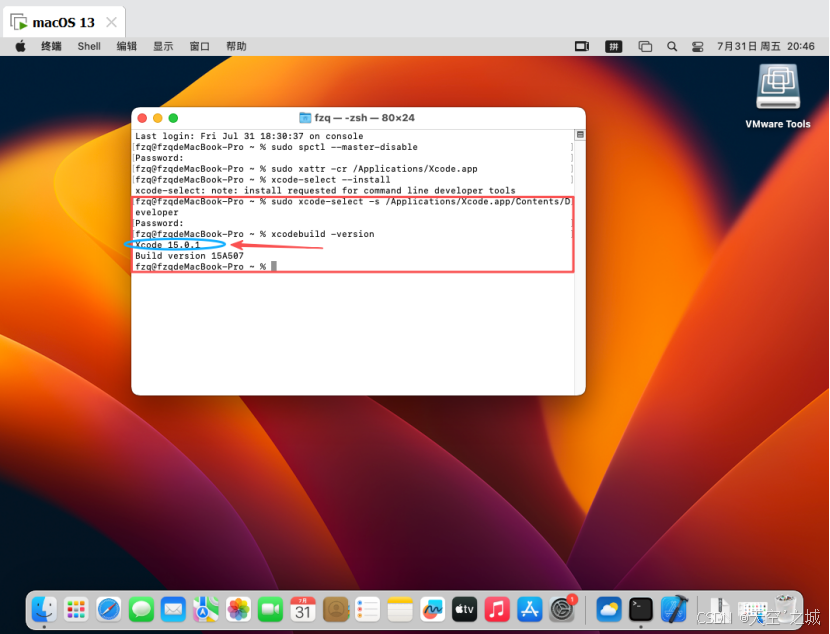Open Photos in the Dock
The image size is (830, 634).
tap(238, 610)
